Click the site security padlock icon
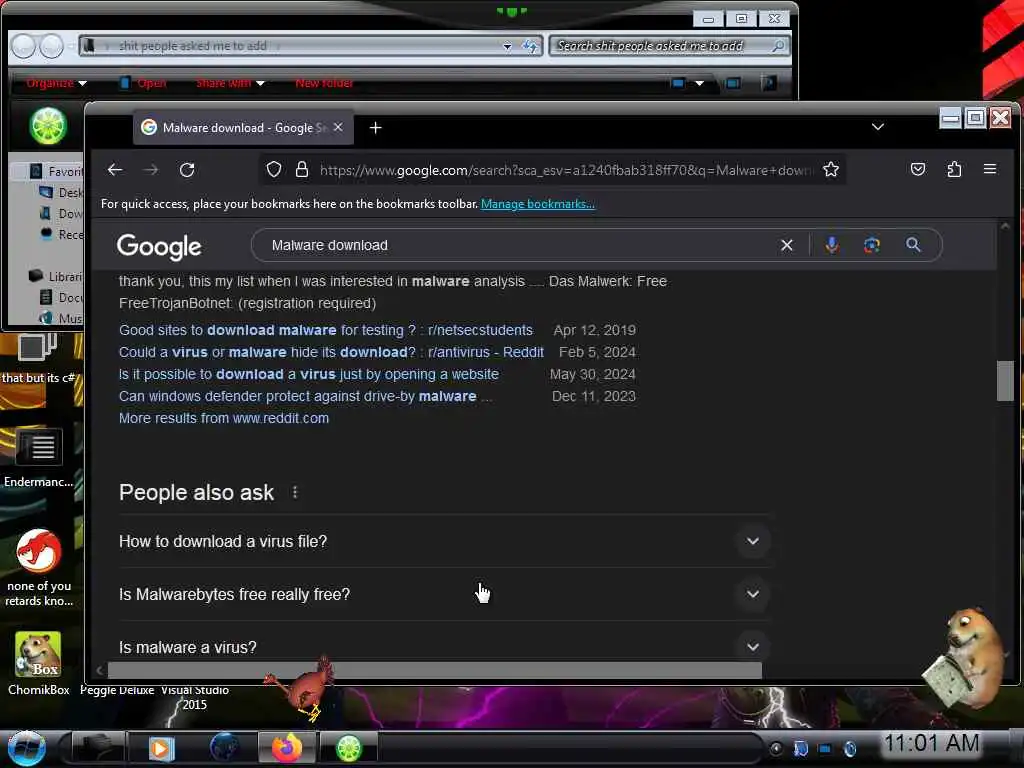 tap(302, 170)
